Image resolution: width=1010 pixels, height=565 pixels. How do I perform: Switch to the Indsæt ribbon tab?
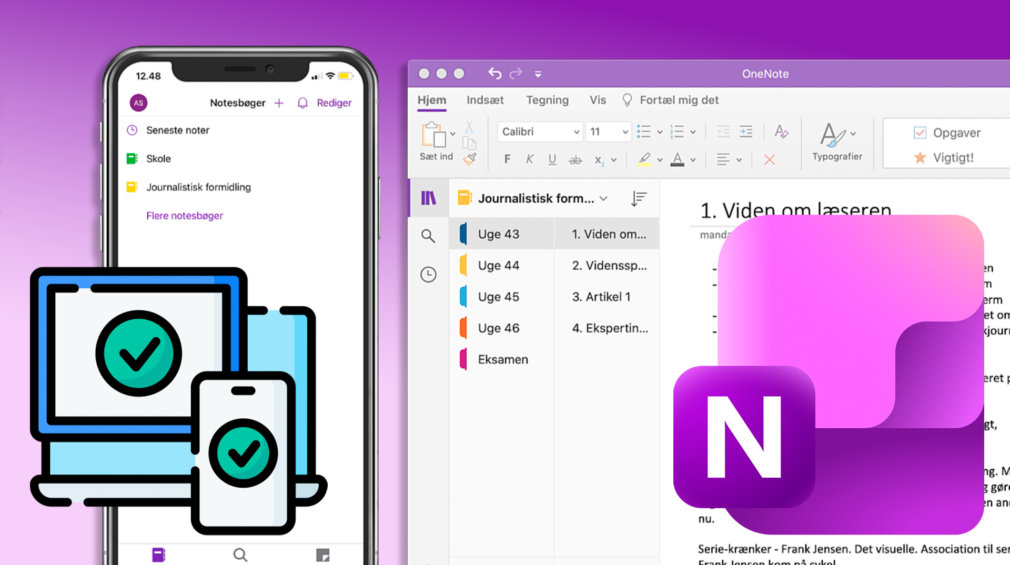485,100
